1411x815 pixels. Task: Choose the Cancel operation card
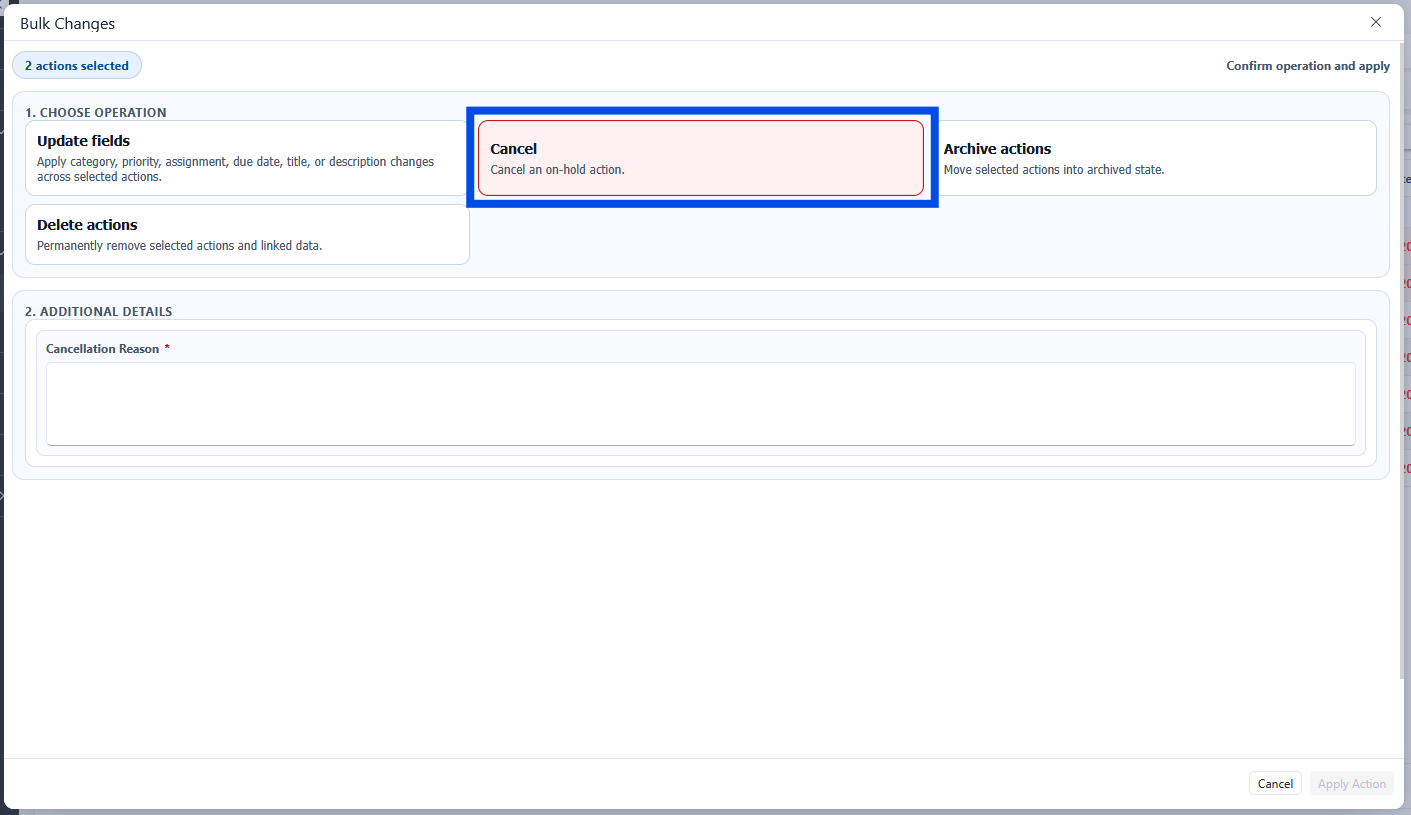pos(700,158)
